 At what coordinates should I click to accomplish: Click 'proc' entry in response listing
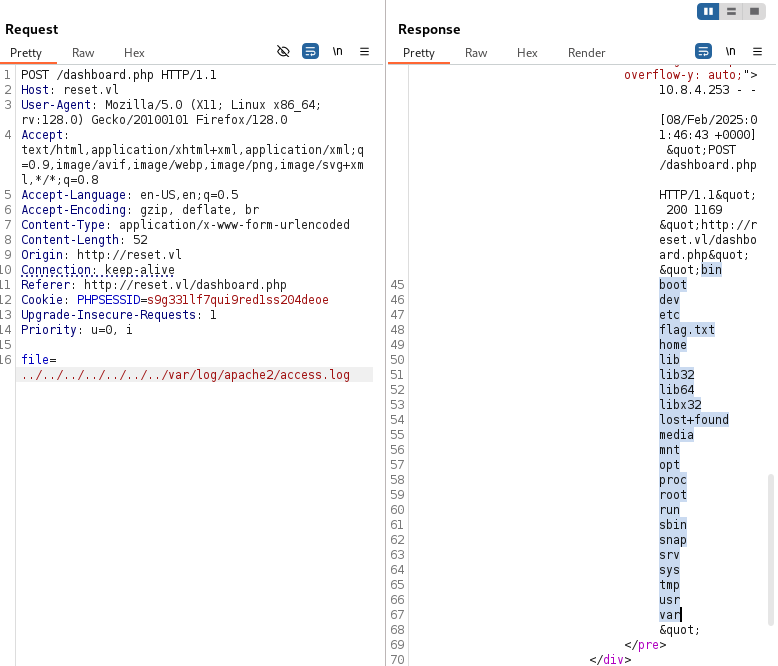[x=673, y=479]
